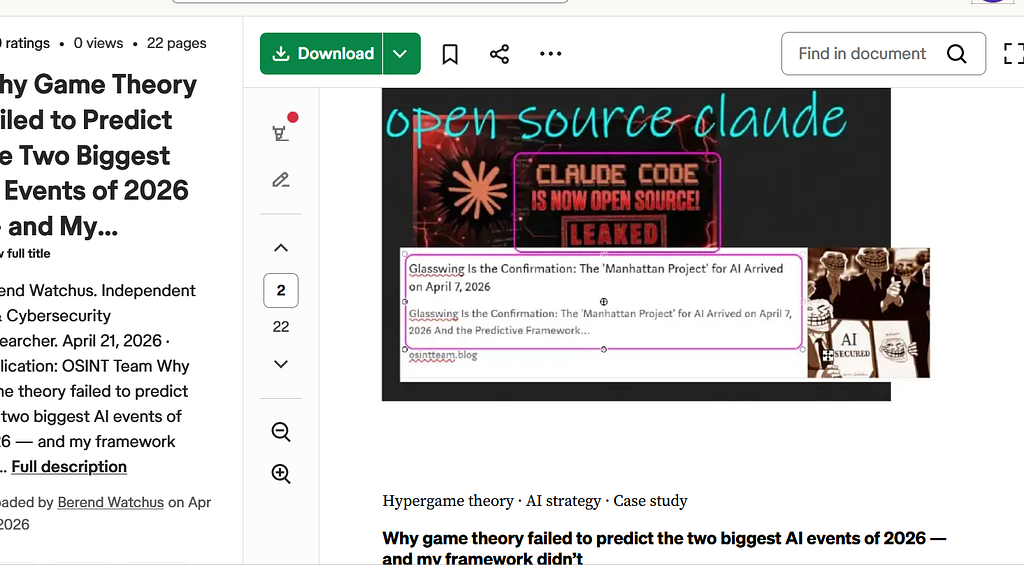1024x565 pixels.
Task: Go to next page with down chevron
Action: point(281,364)
